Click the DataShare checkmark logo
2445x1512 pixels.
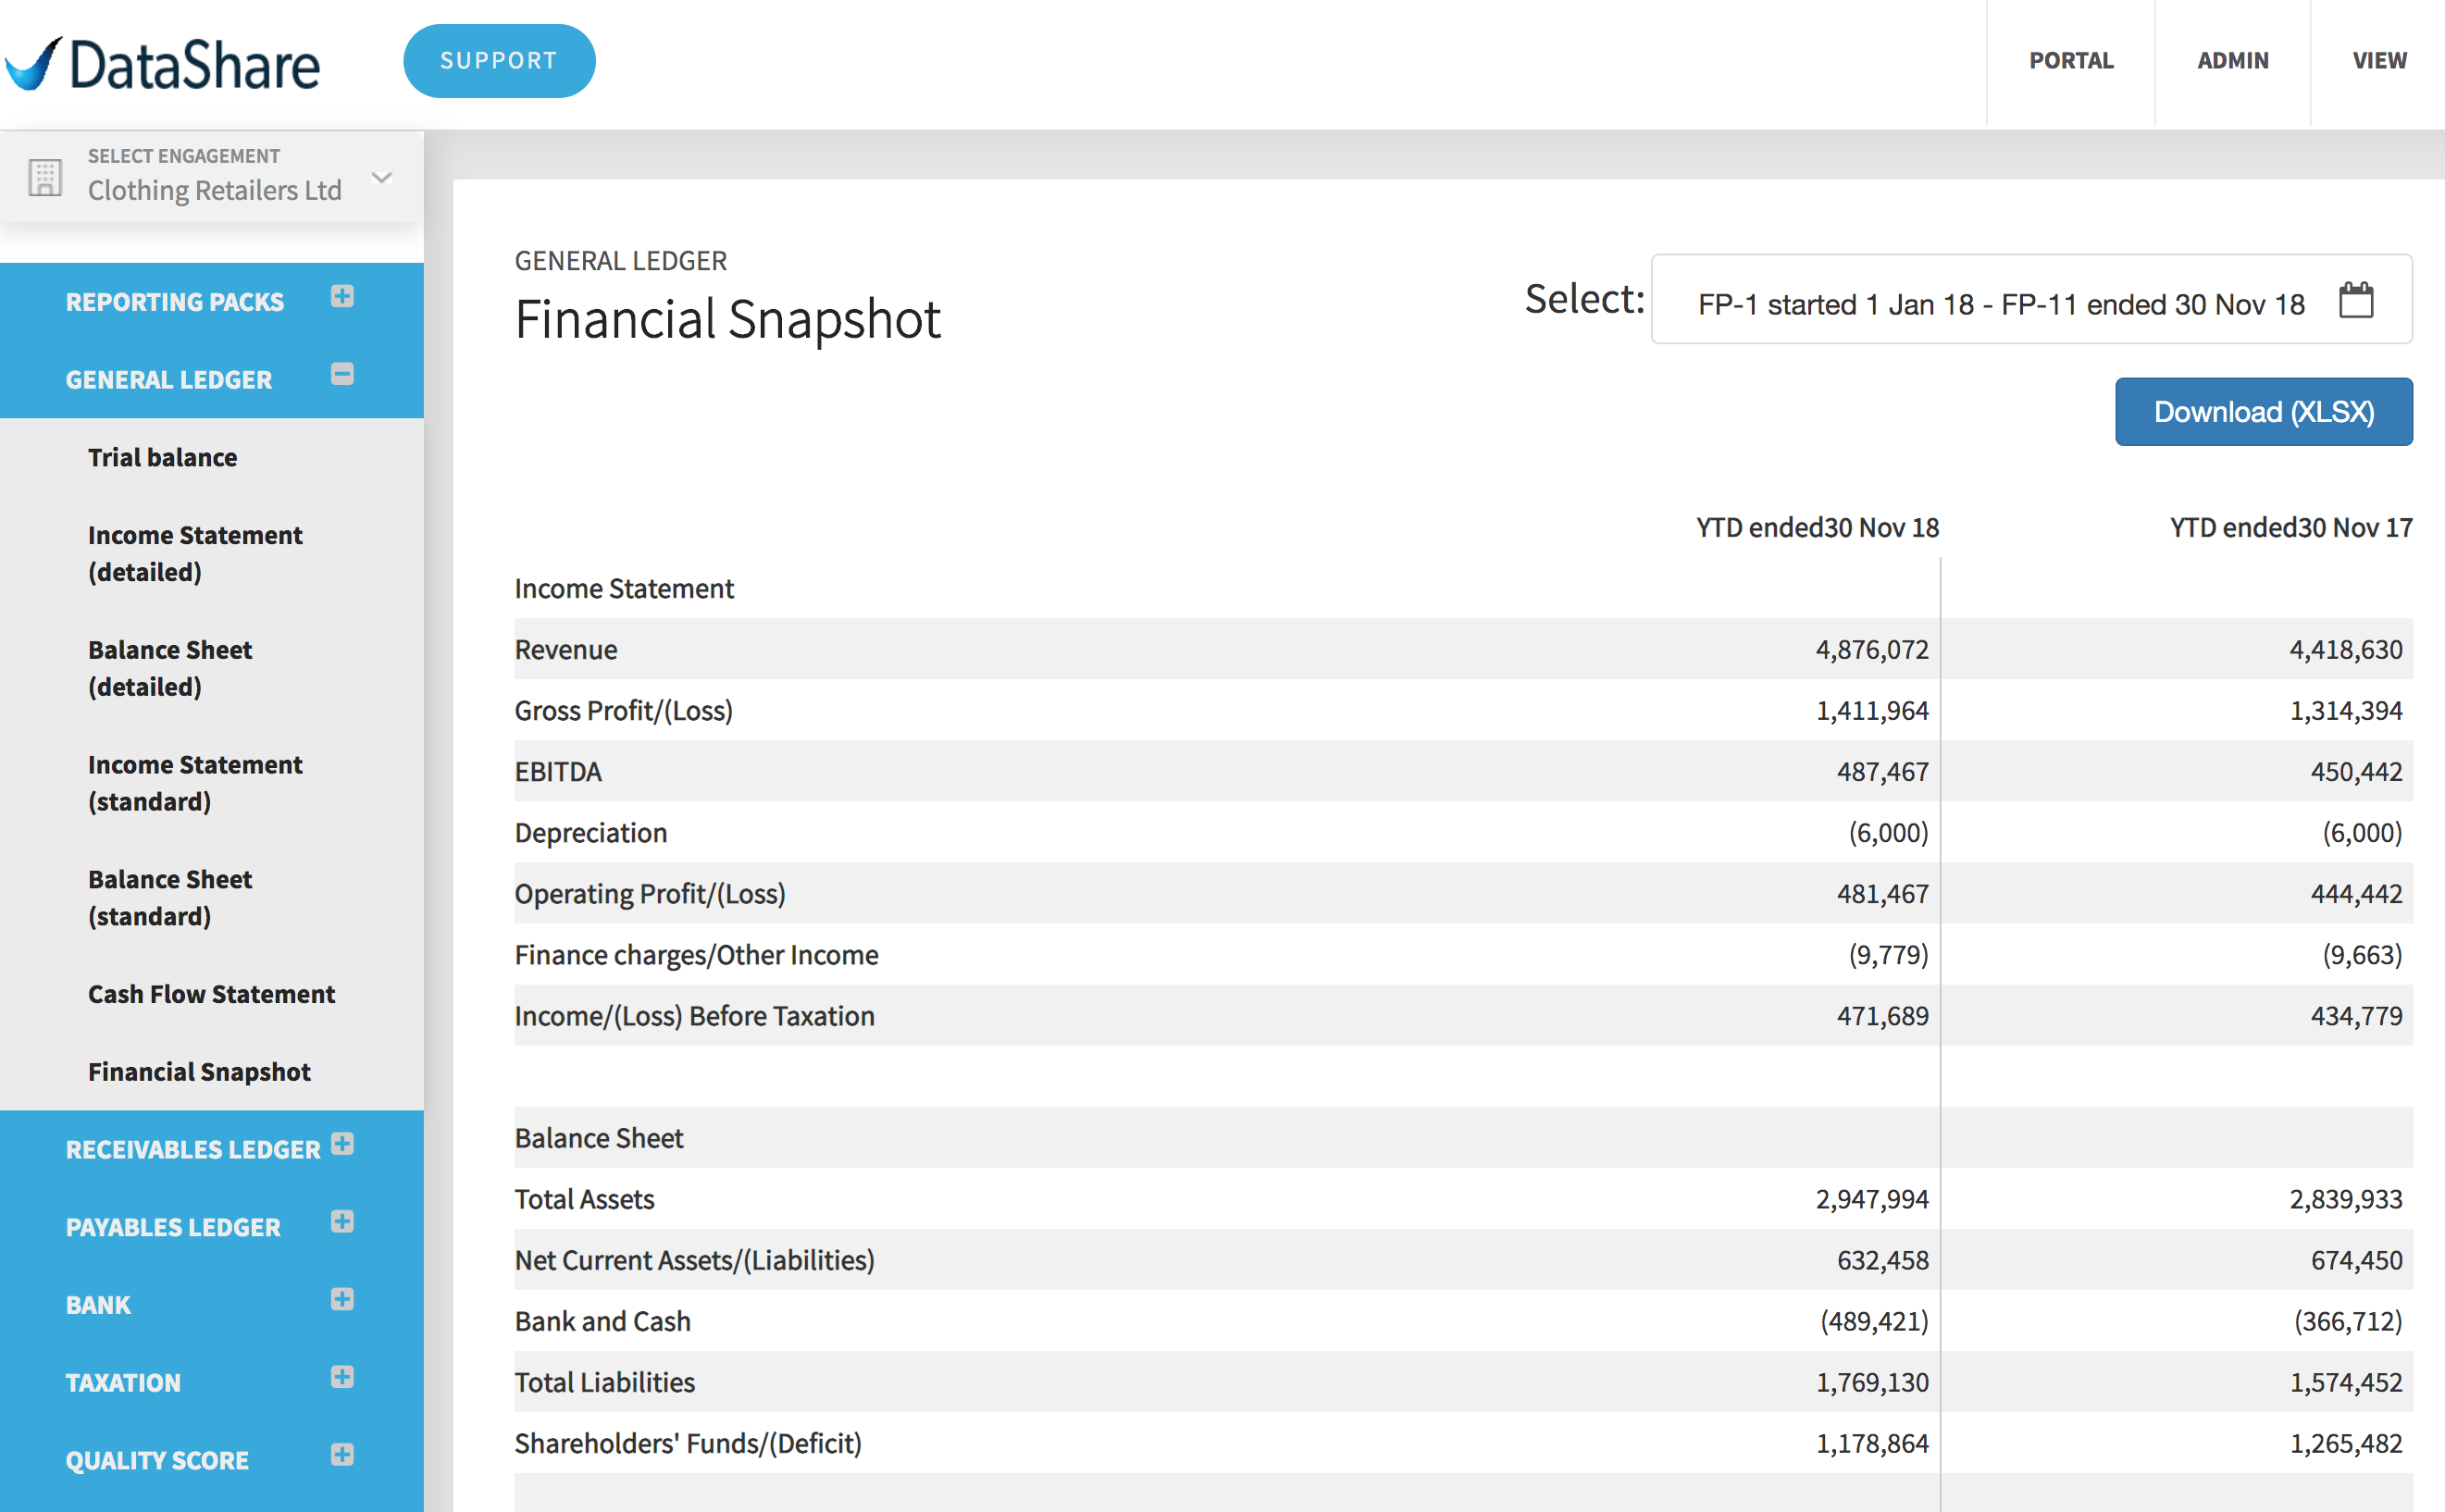coord(34,64)
